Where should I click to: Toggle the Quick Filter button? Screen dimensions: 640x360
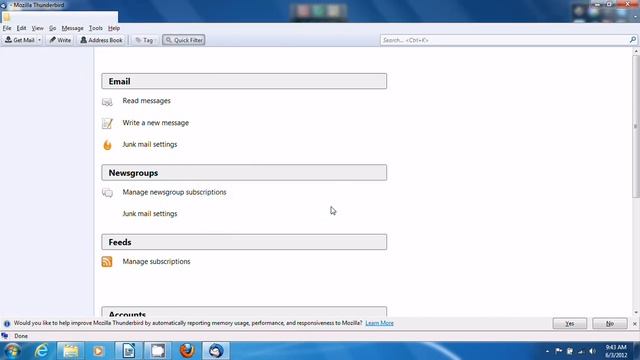tap(184, 40)
